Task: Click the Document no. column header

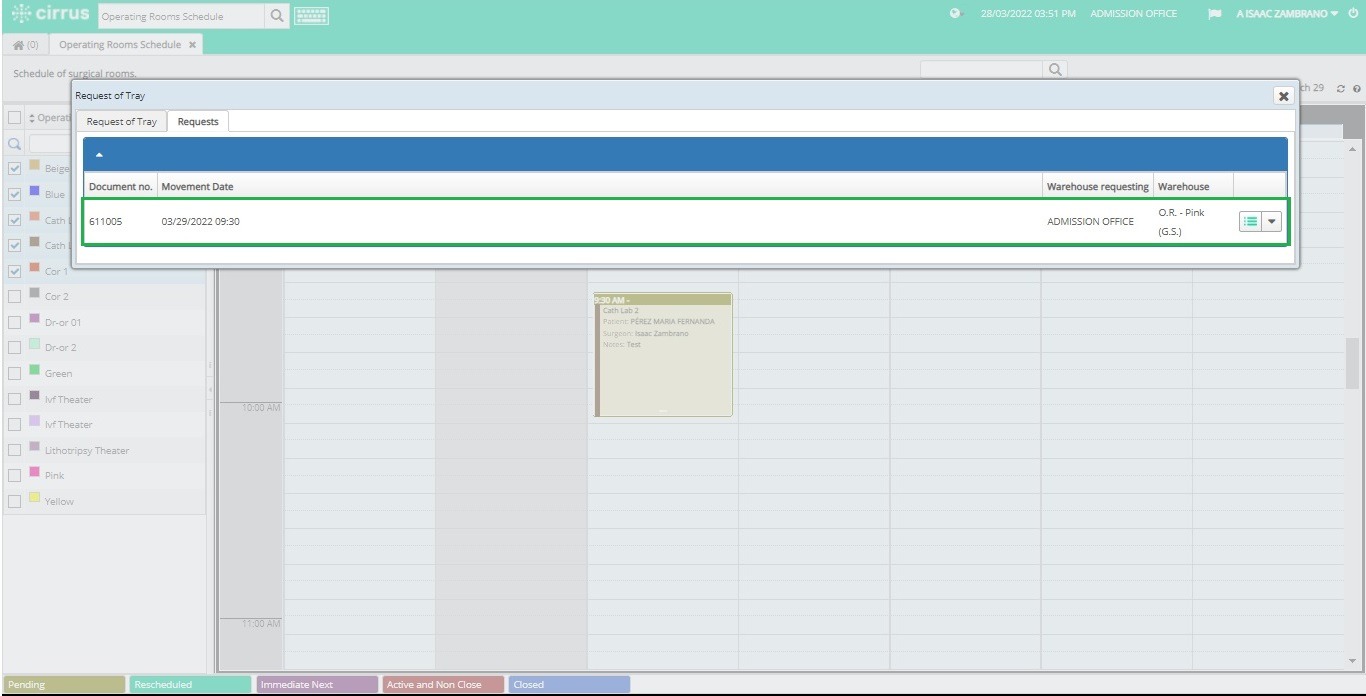Action: click(121, 187)
